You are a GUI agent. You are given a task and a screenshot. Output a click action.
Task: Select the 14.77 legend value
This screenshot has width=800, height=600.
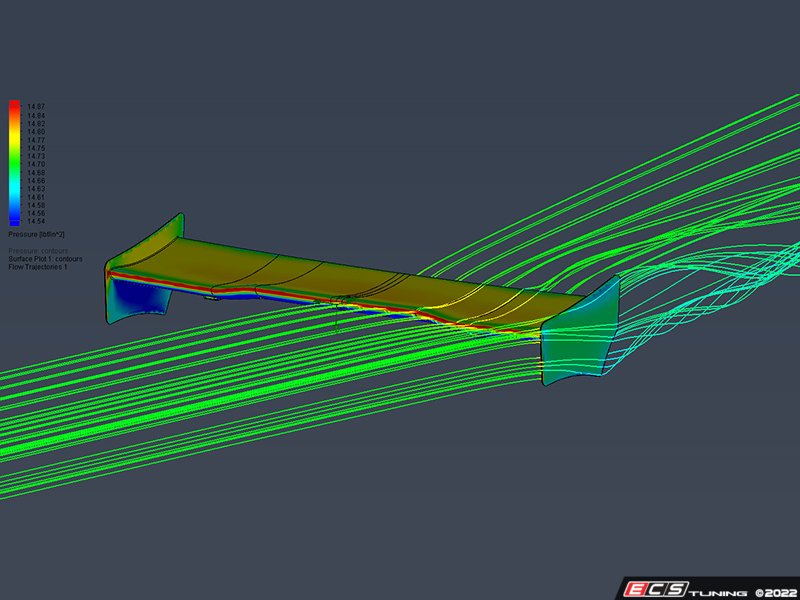click(x=37, y=140)
